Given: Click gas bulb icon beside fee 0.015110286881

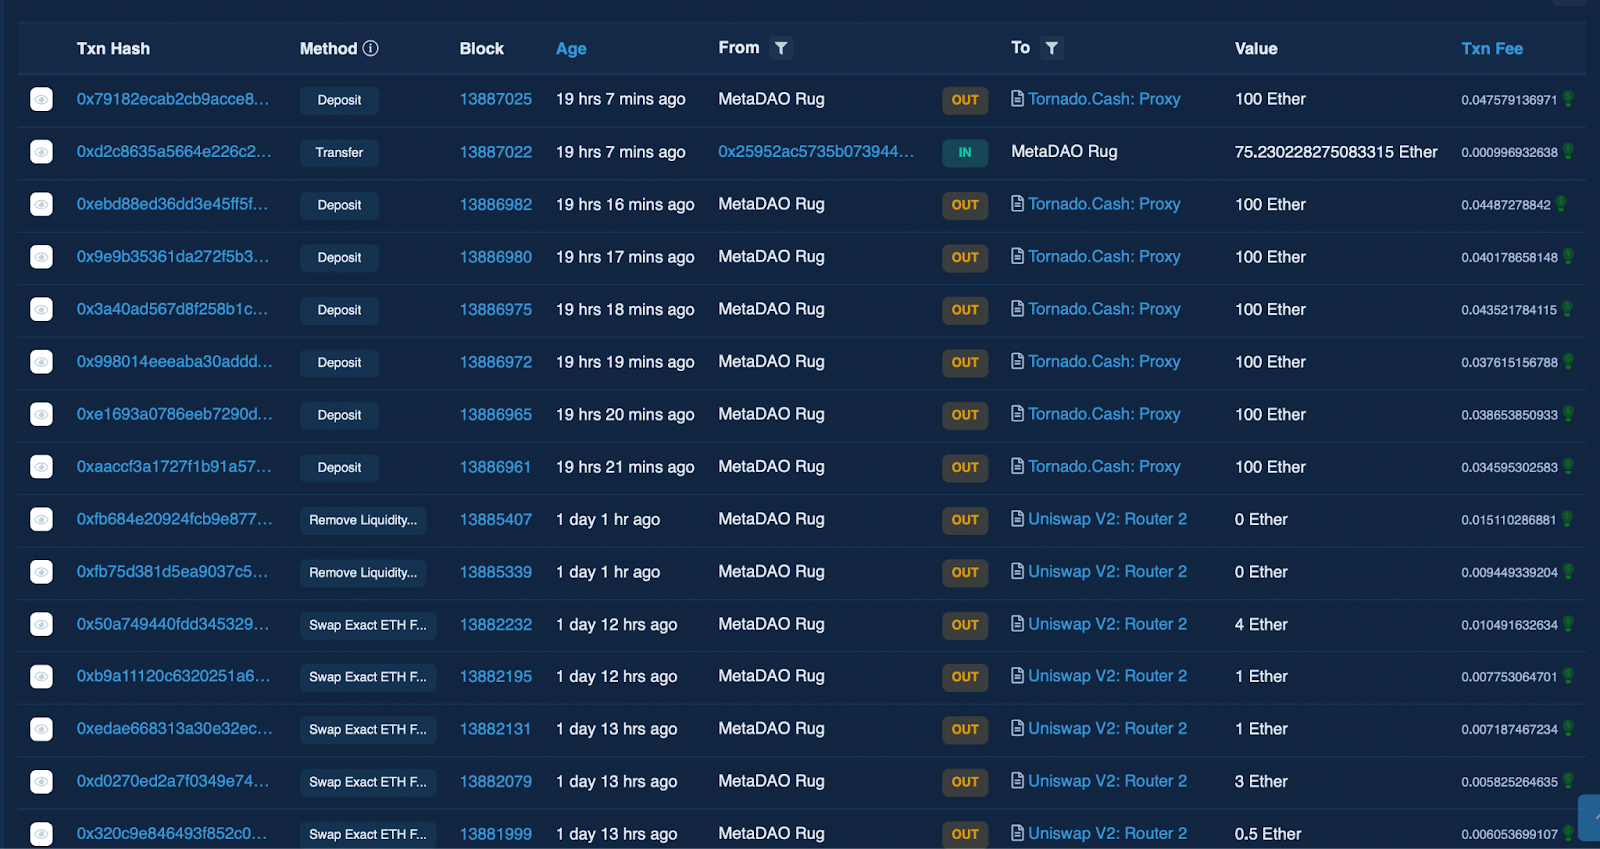Looking at the screenshot, I should point(1567,519).
